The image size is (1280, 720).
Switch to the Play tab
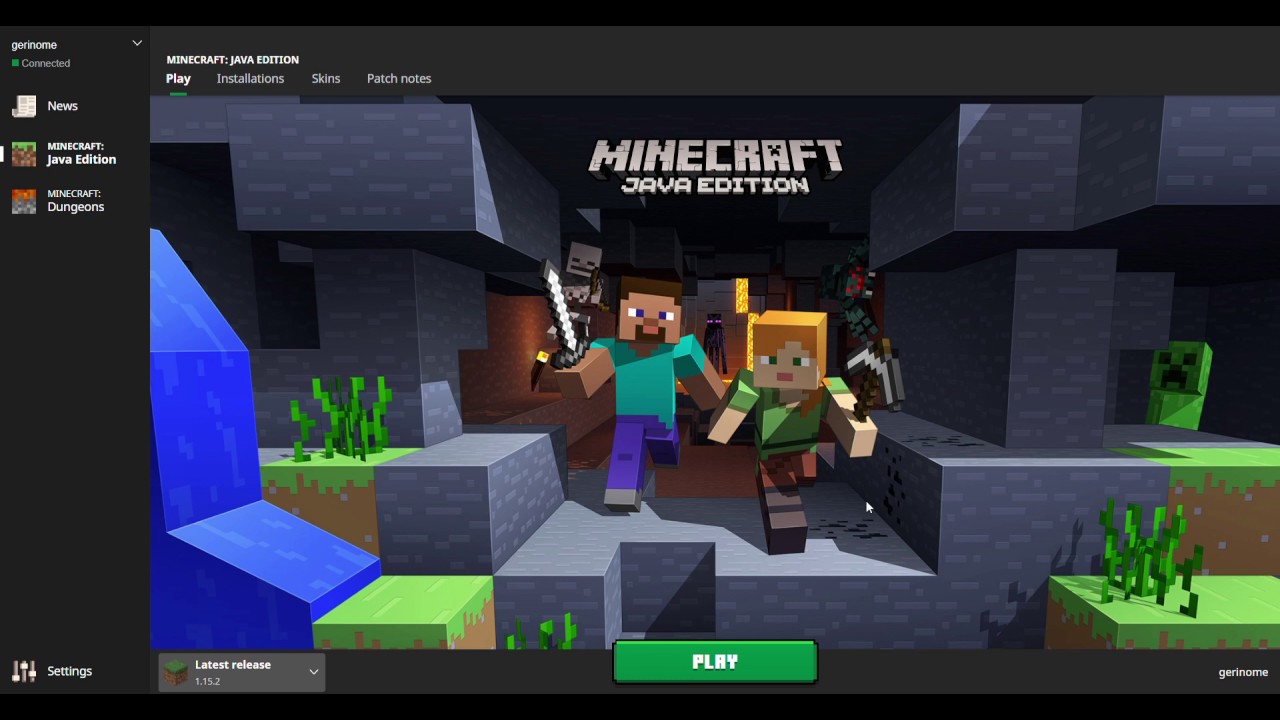click(178, 78)
